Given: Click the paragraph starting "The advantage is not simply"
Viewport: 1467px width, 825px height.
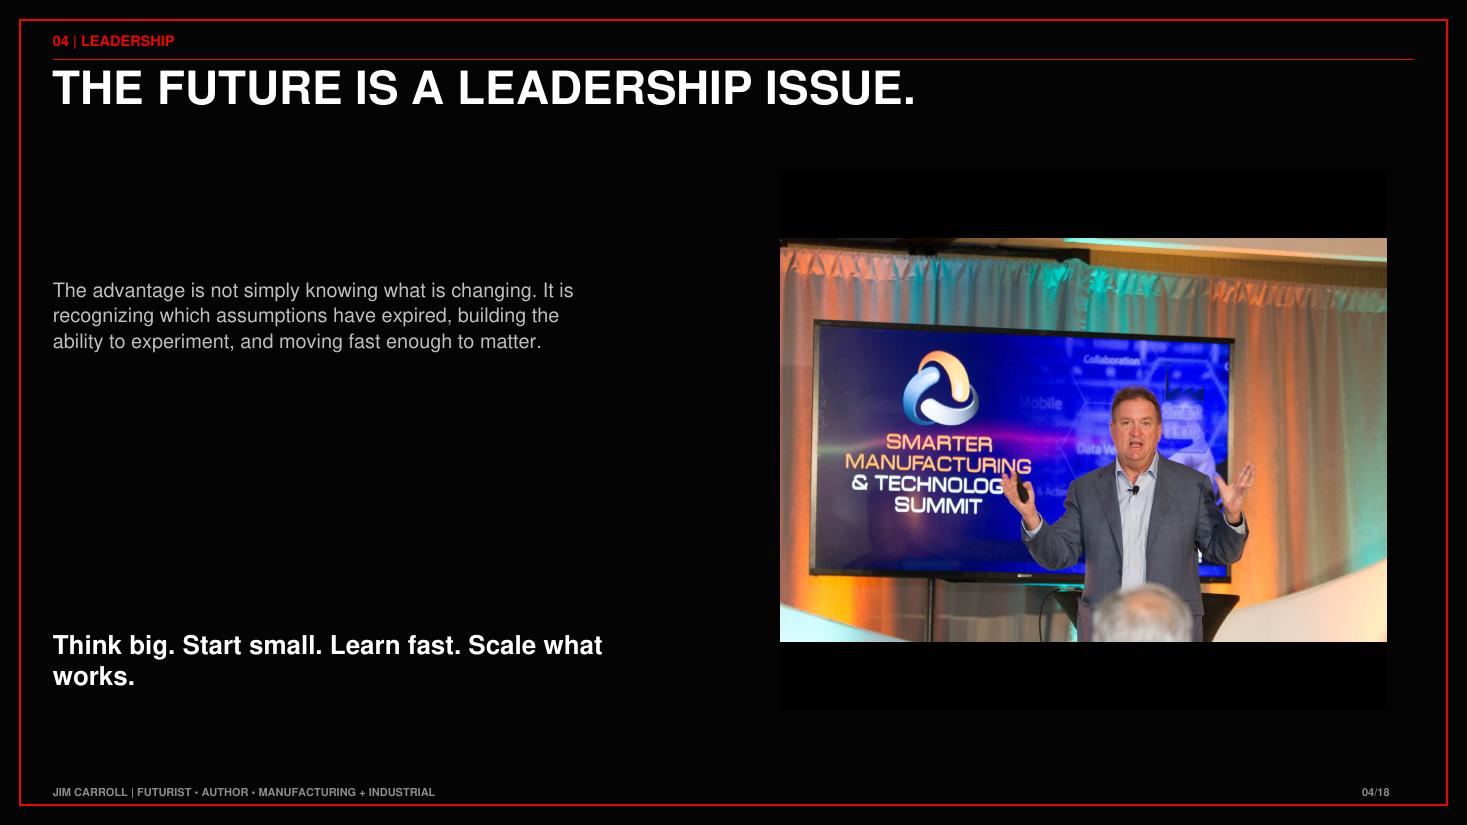Looking at the screenshot, I should point(313,316).
